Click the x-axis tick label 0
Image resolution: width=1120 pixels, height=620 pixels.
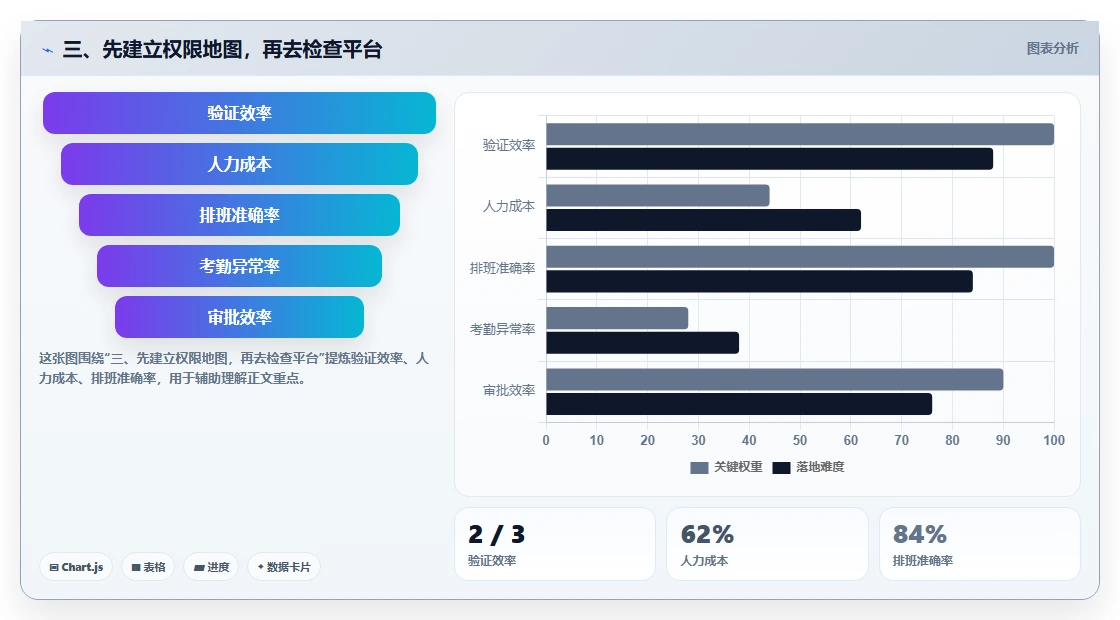coord(546,441)
